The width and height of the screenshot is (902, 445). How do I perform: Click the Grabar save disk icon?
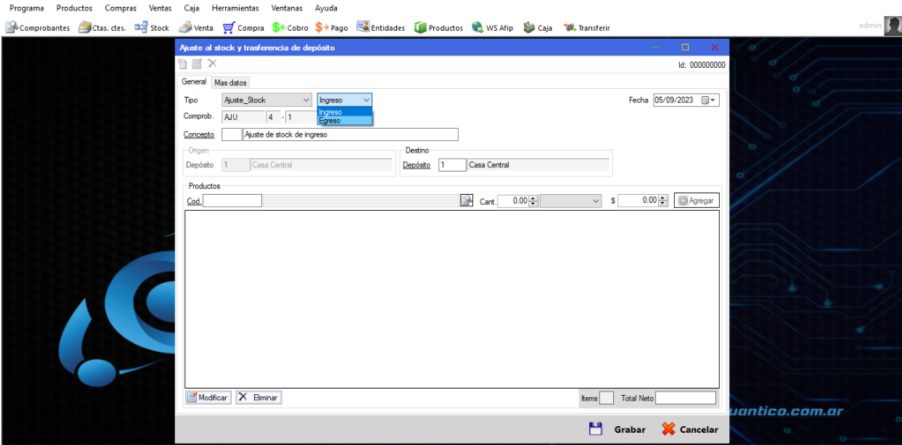tap(595, 429)
